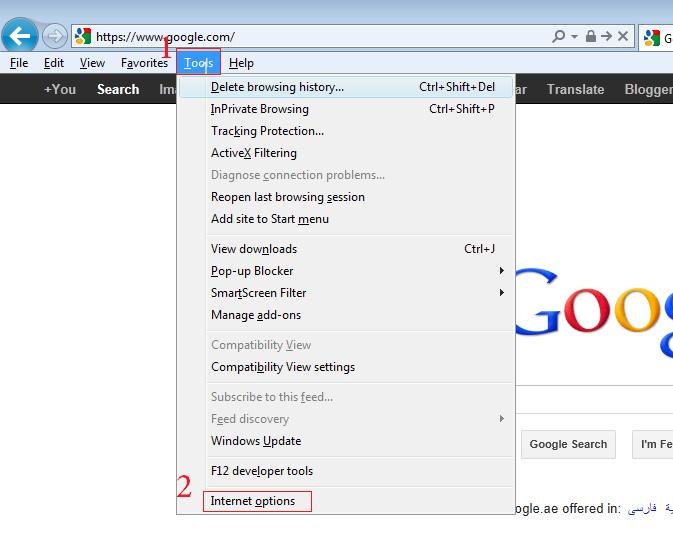
Task: Select Tracking Protection...
Action: point(346,131)
